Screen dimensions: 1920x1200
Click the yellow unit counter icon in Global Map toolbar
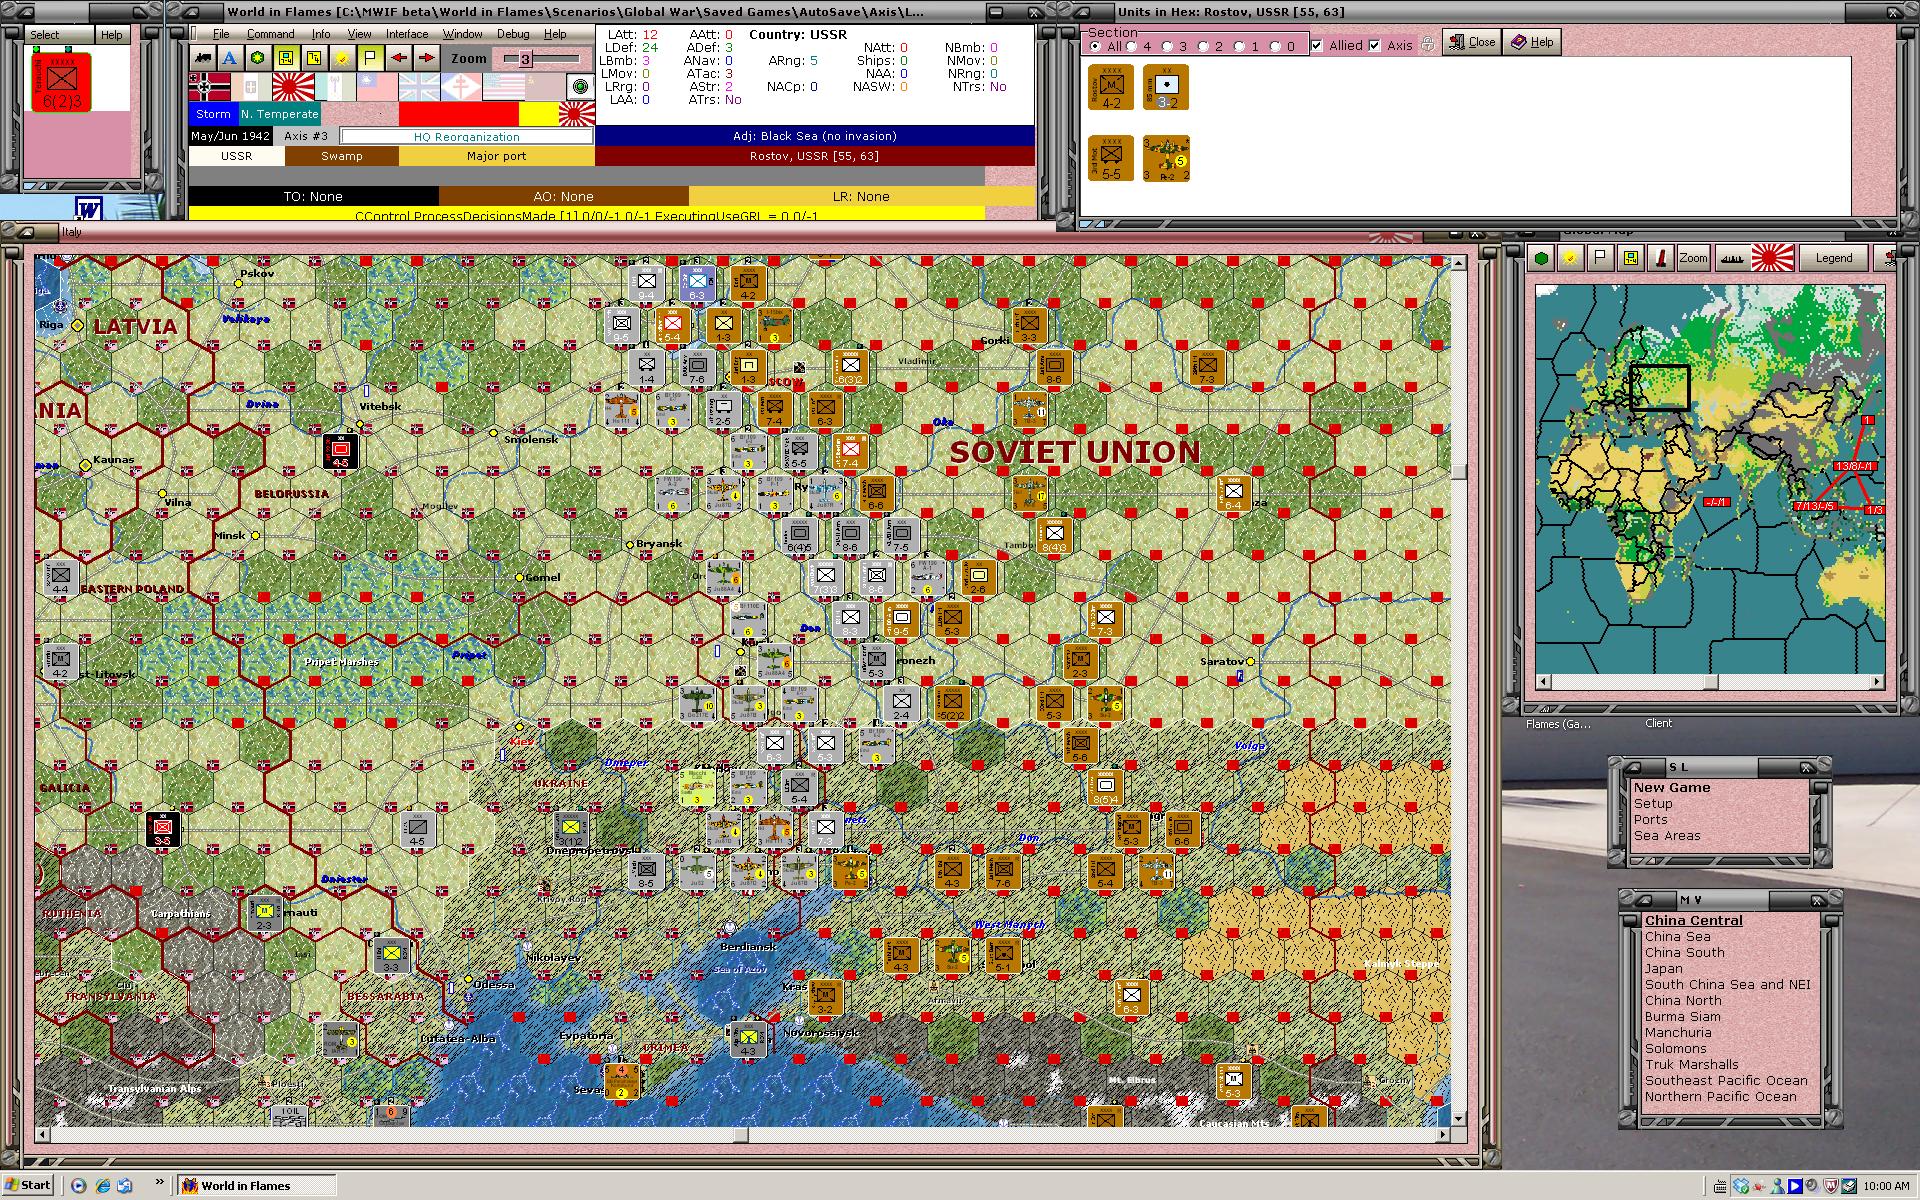1631,258
